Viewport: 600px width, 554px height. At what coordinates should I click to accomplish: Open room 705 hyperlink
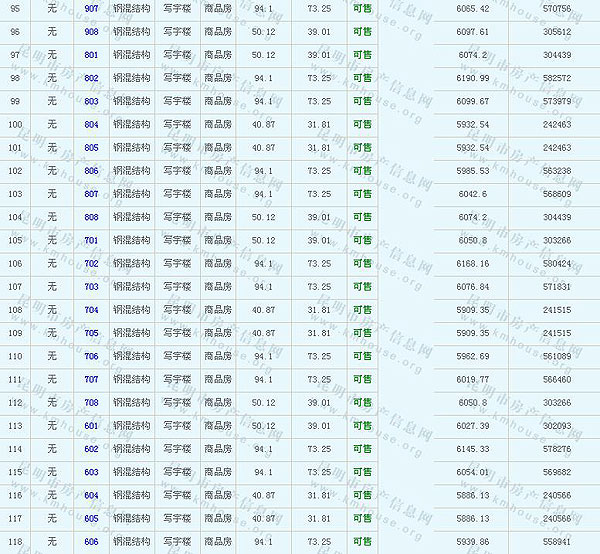click(x=91, y=333)
